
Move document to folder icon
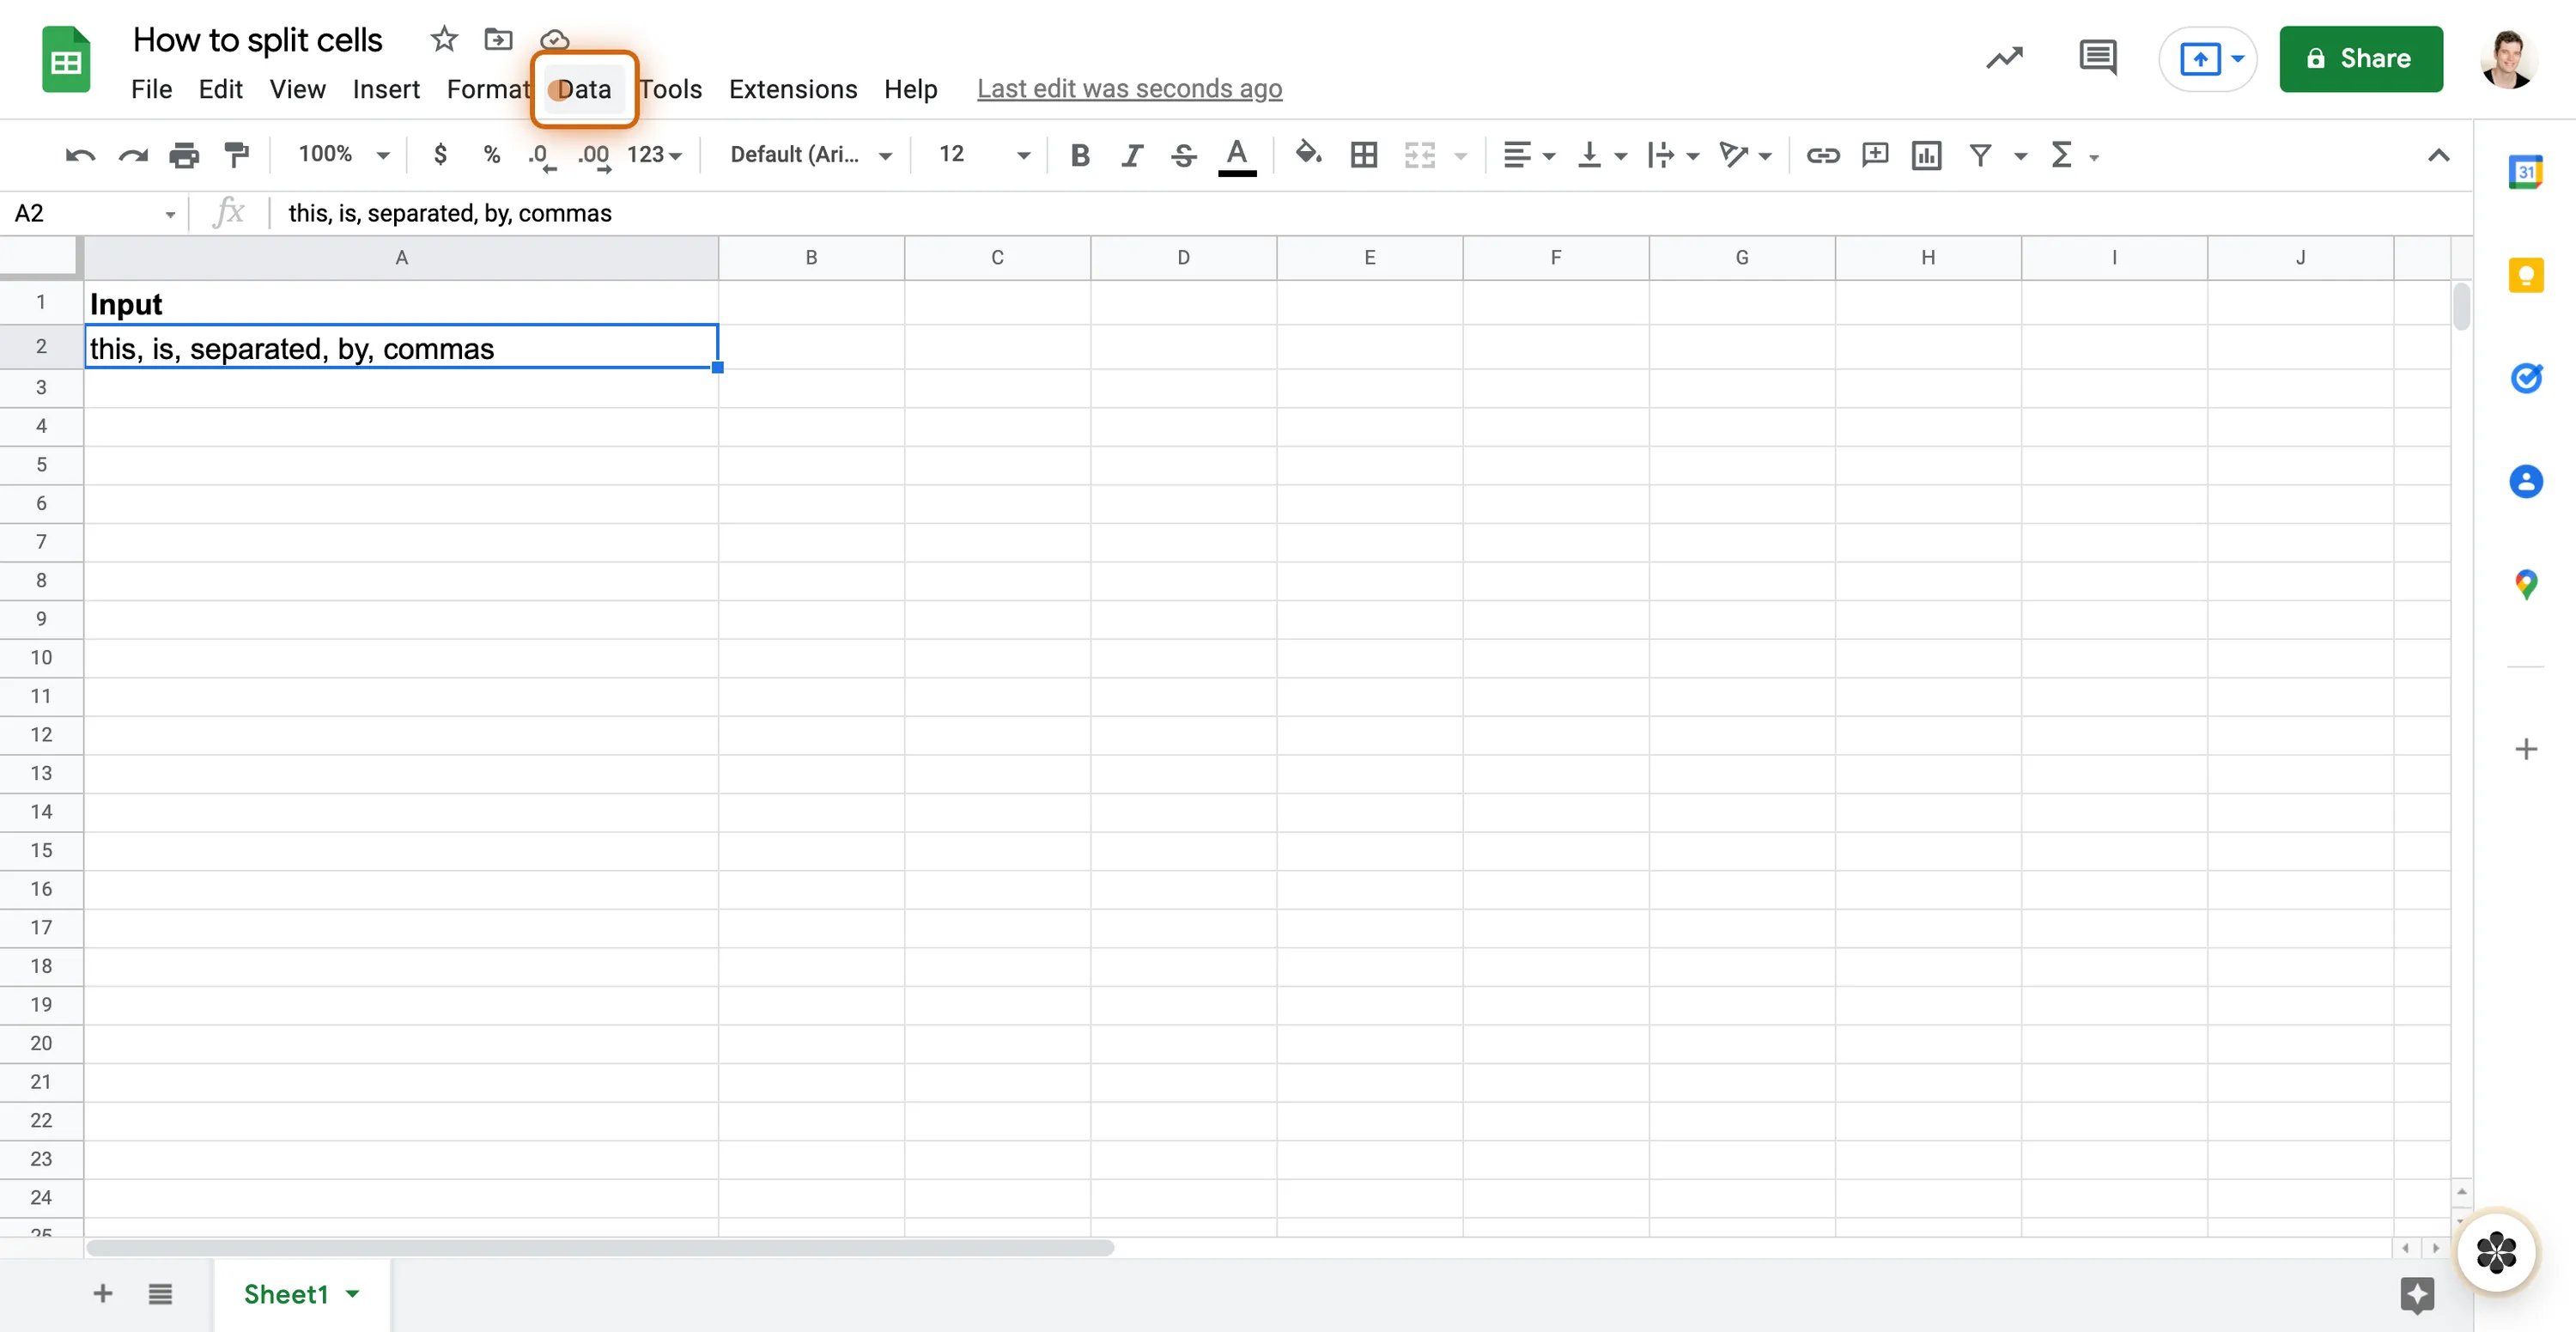(x=498, y=39)
